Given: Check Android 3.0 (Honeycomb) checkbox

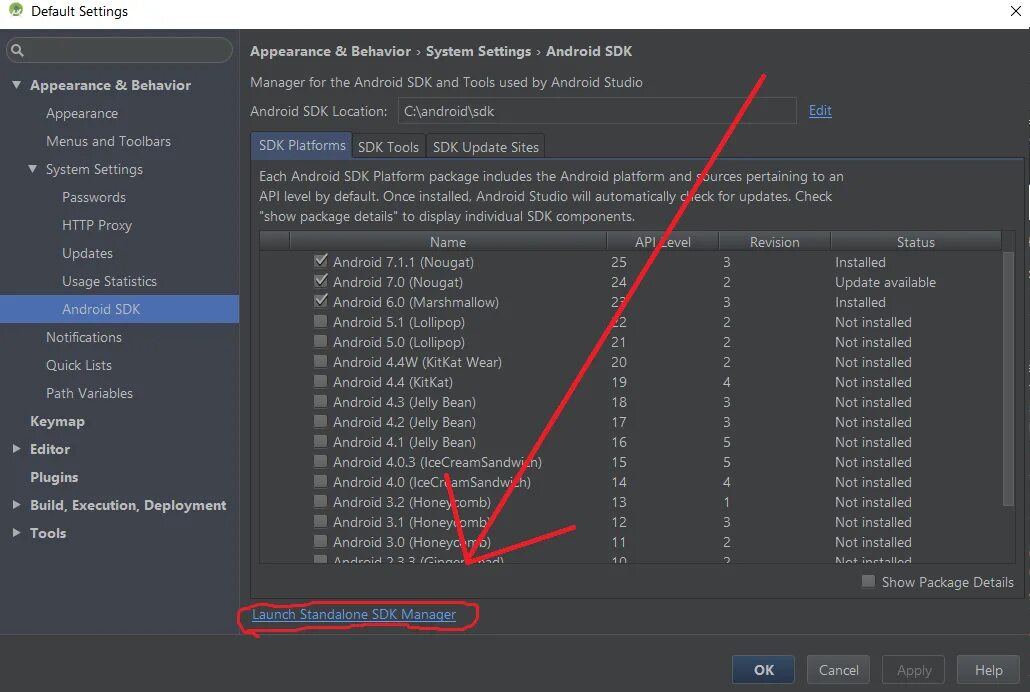Looking at the screenshot, I should coord(321,542).
